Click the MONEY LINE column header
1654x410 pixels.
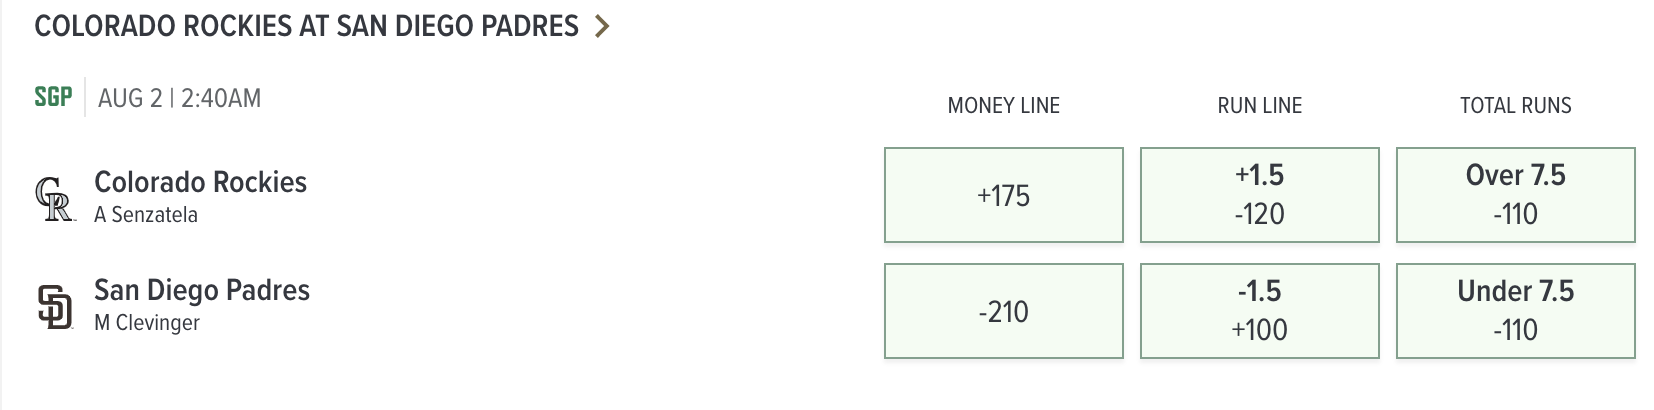pos(1004,106)
